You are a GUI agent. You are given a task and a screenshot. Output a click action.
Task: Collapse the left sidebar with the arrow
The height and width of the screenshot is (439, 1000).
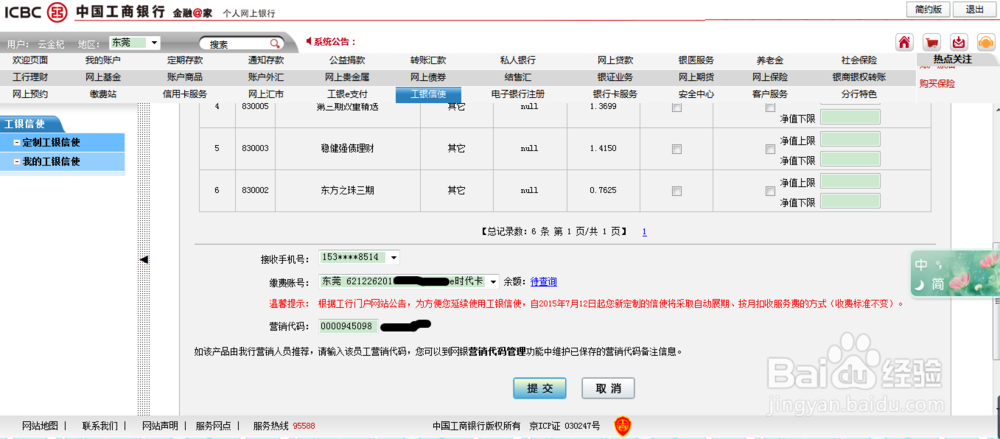point(143,259)
